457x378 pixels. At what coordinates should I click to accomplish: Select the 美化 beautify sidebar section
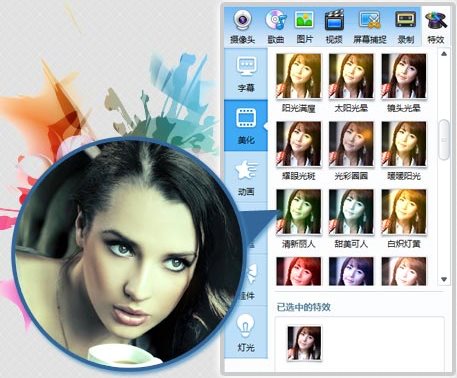coord(246,126)
